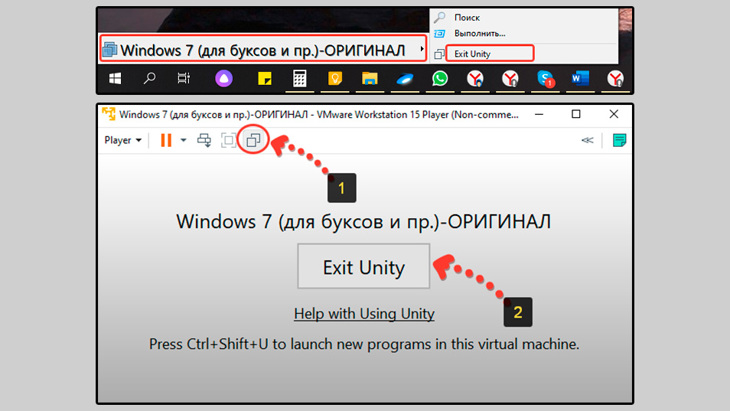Open the Calculator taskbar icon
Screen dimensions: 730x411
coord(299,79)
